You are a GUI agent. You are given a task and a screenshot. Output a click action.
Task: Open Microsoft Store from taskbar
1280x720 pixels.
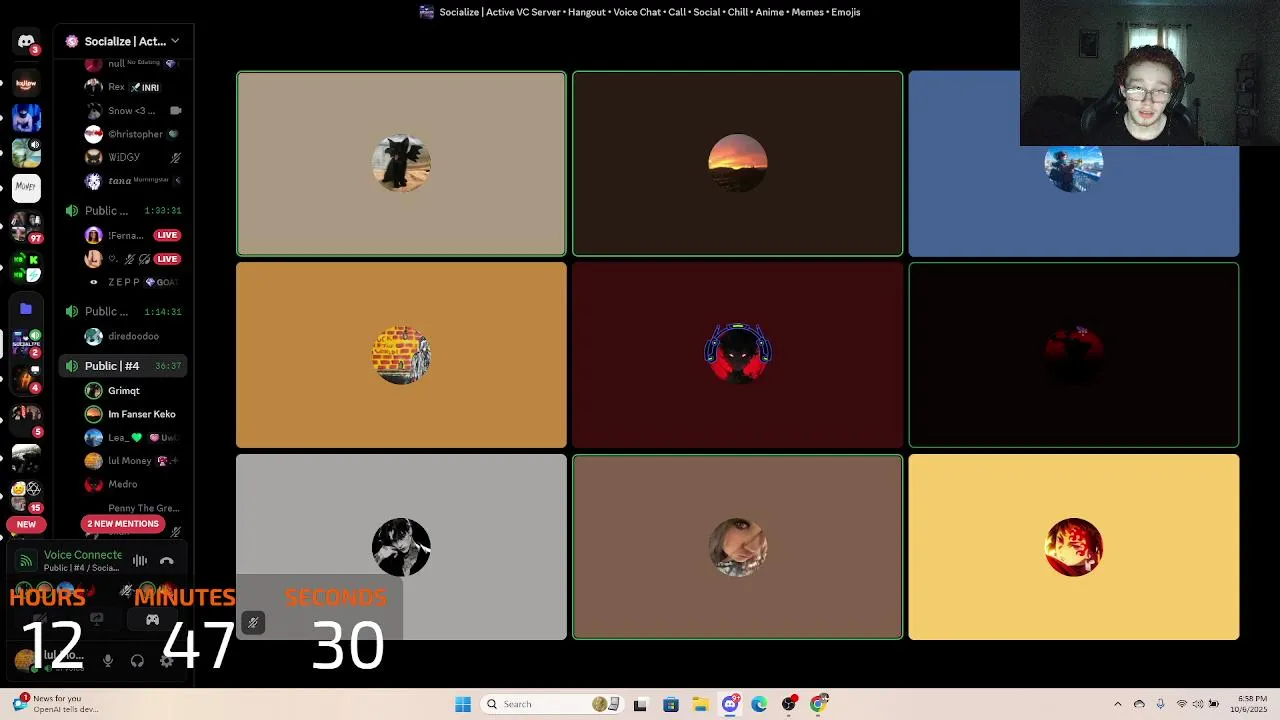click(x=670, y=704)
